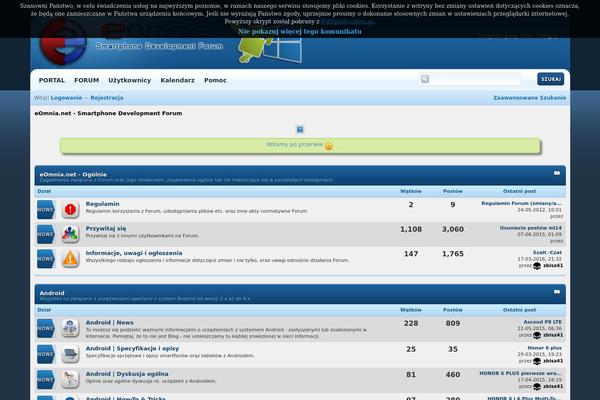
Task: Collapse the Android category
Action: [x=557, y=292]
